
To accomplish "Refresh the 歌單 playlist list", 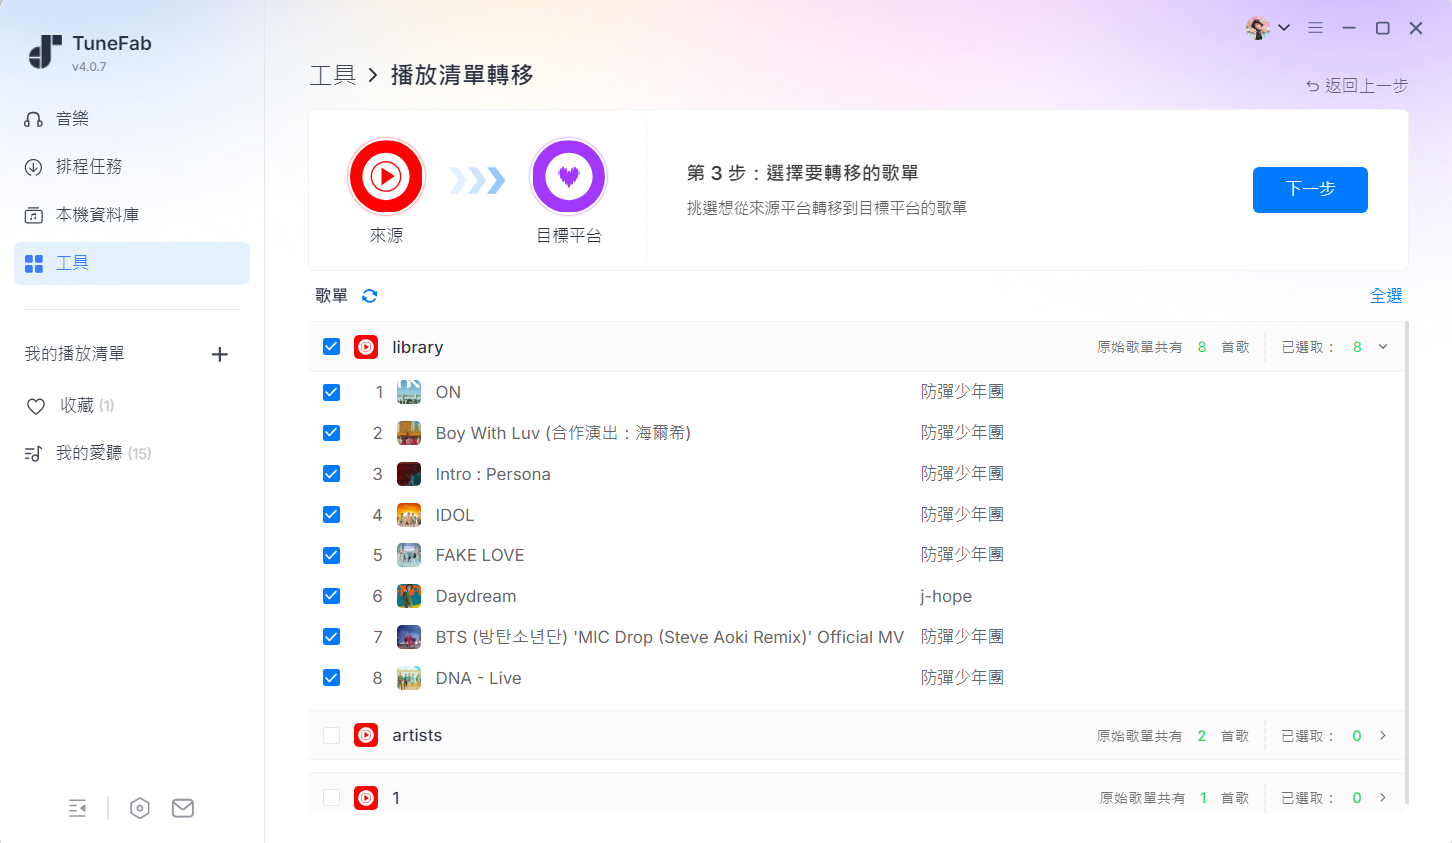I will click(x=369, y=296).
